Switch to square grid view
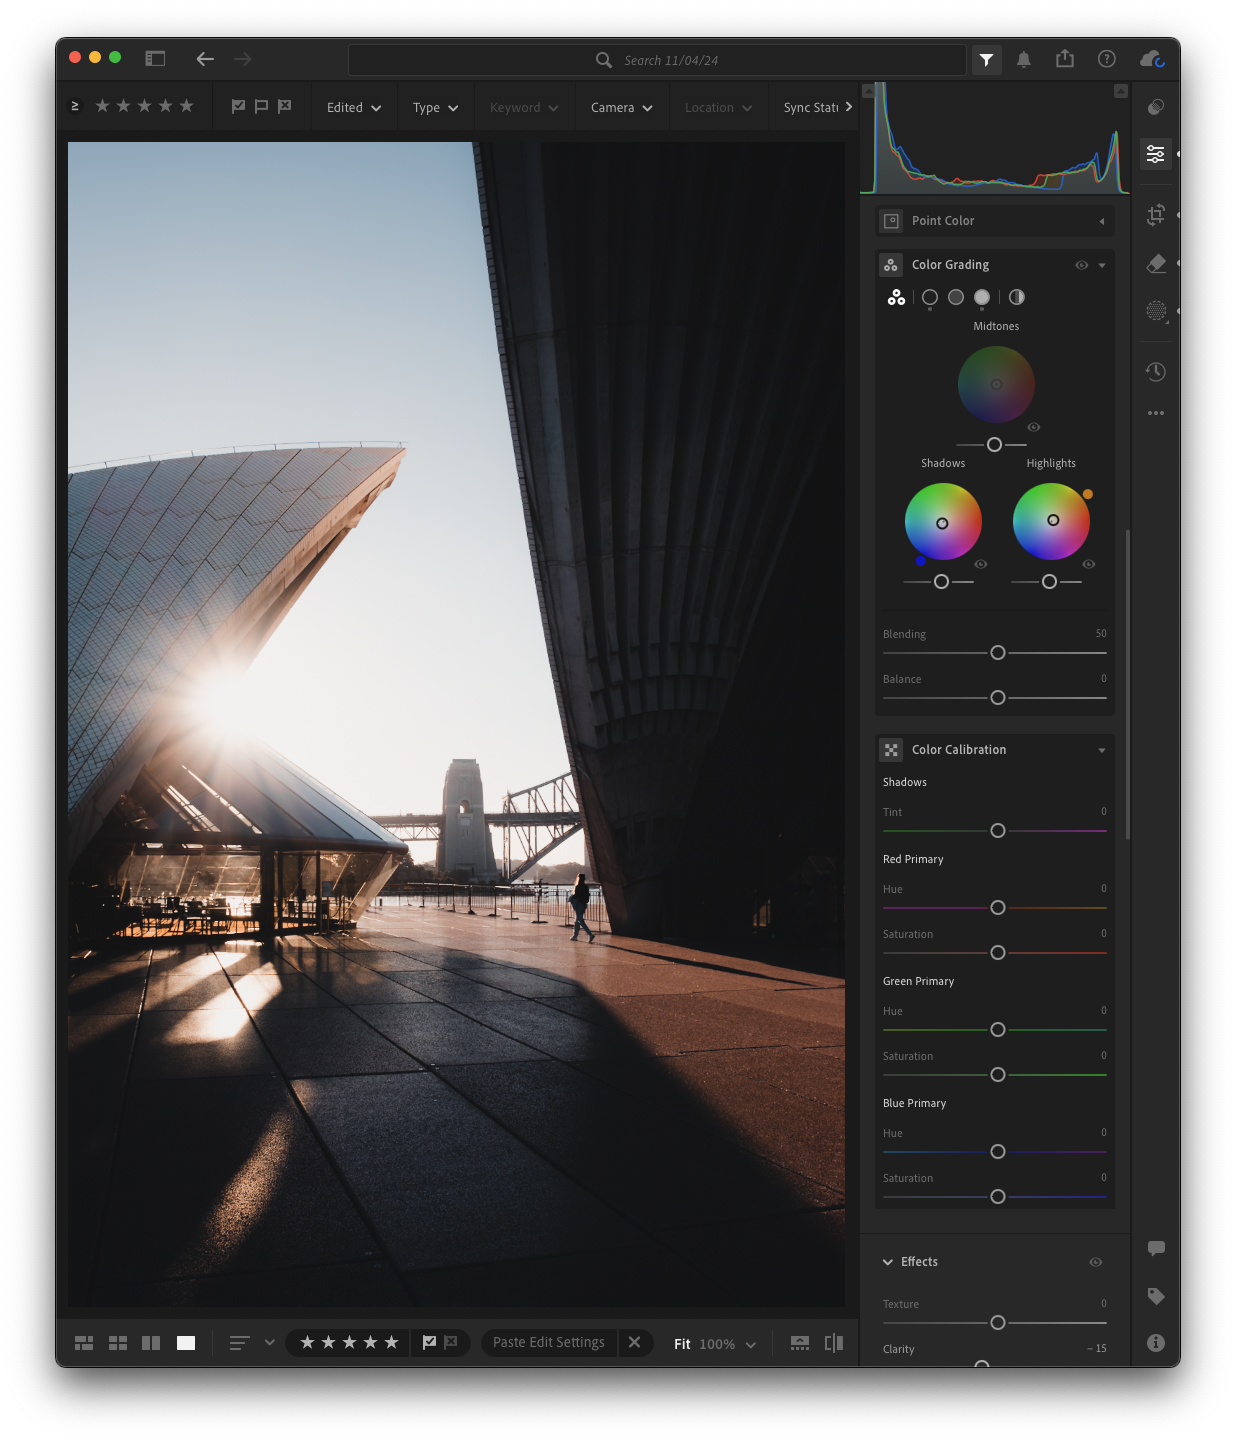The height and width of the screenshot is (1441, 1236). [118, 1343]
